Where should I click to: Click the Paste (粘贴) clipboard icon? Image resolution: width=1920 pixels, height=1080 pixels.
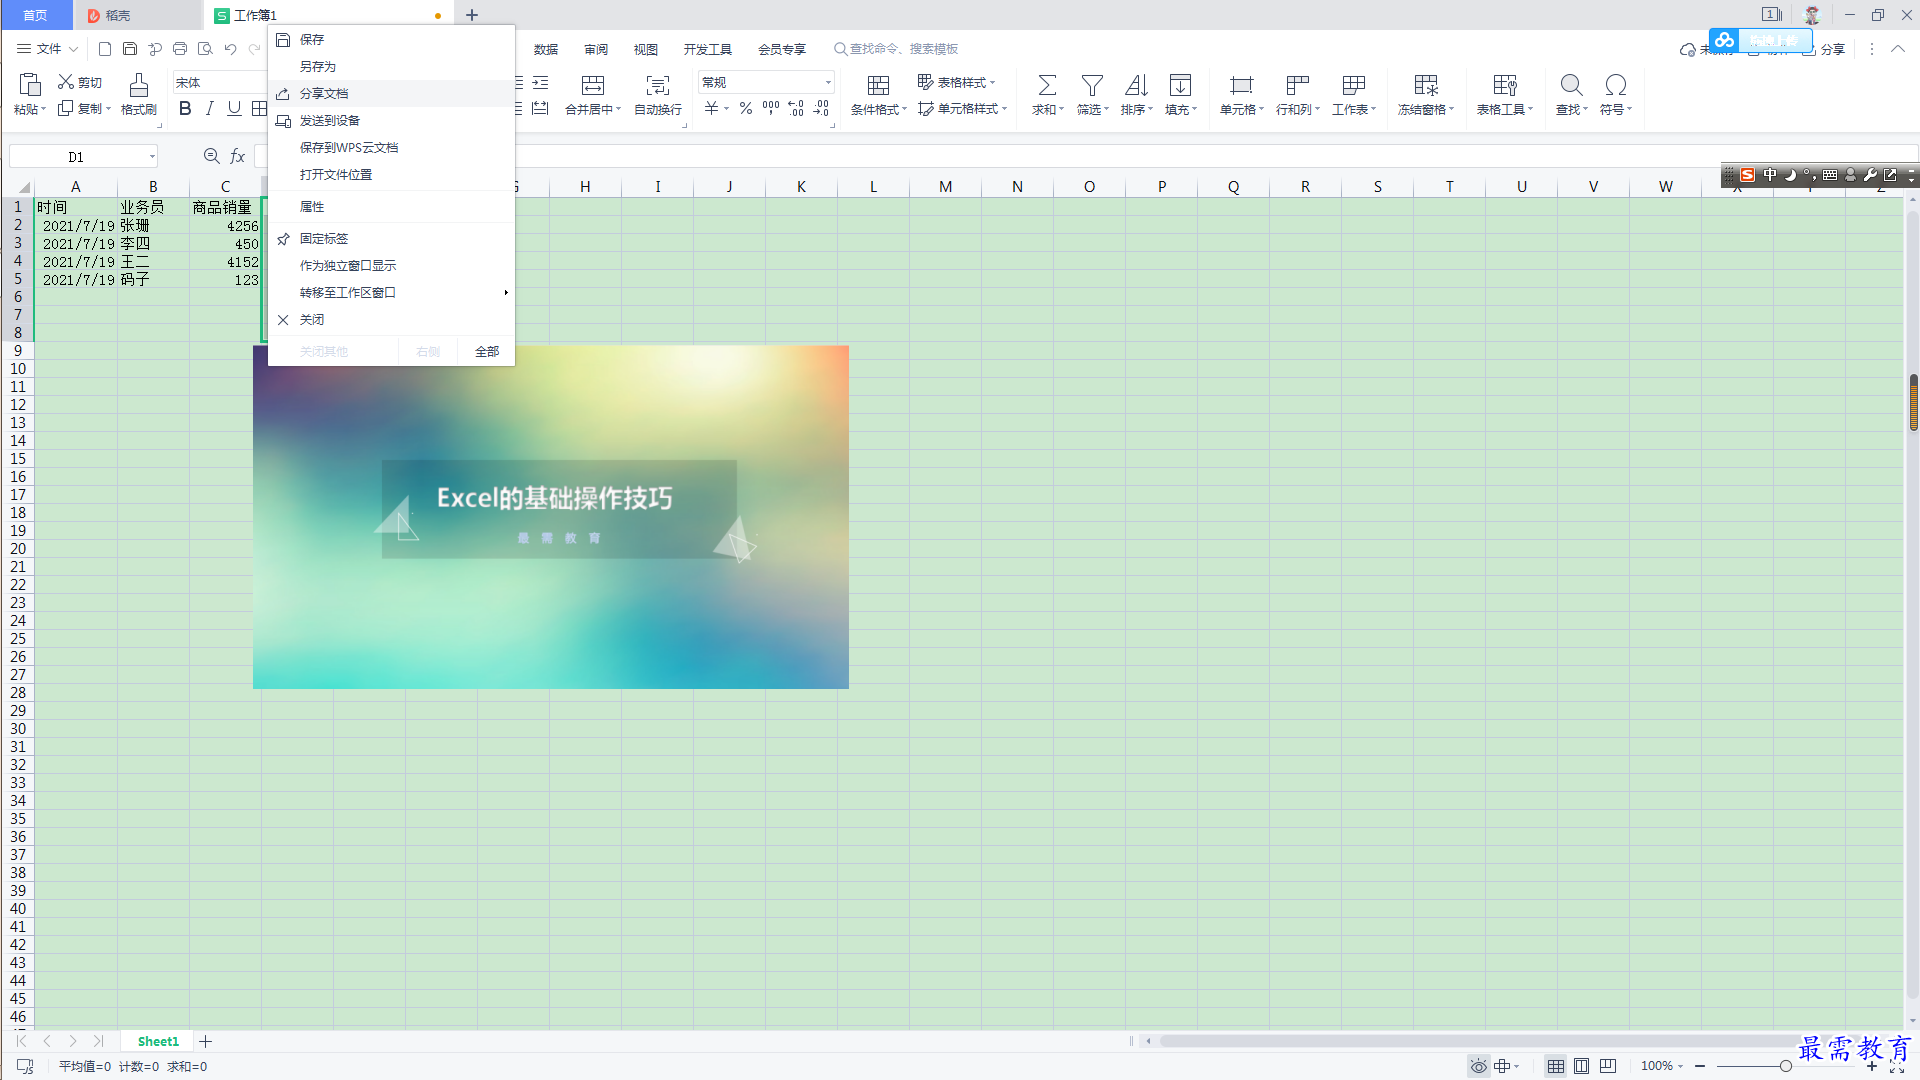pyautogui.click(x=30, y=85)
